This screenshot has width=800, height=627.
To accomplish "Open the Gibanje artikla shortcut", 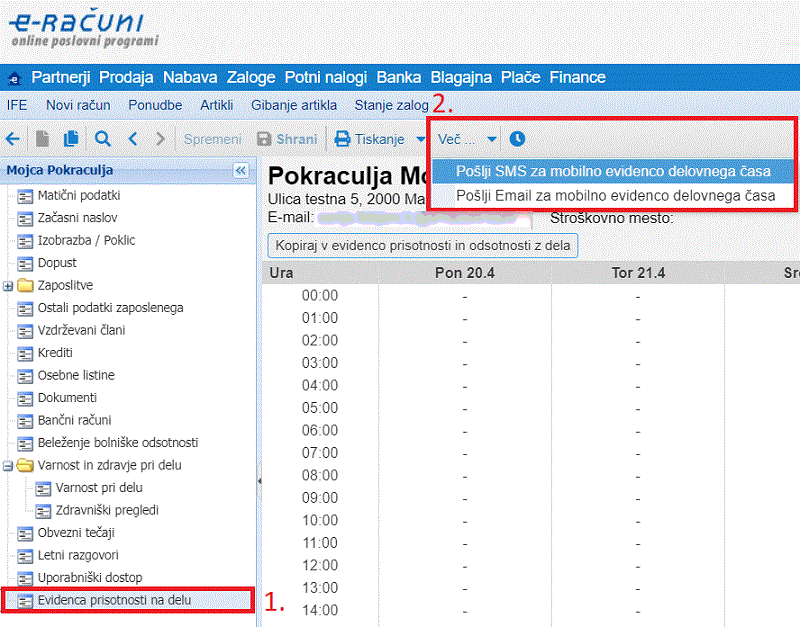I will [294, 105].
